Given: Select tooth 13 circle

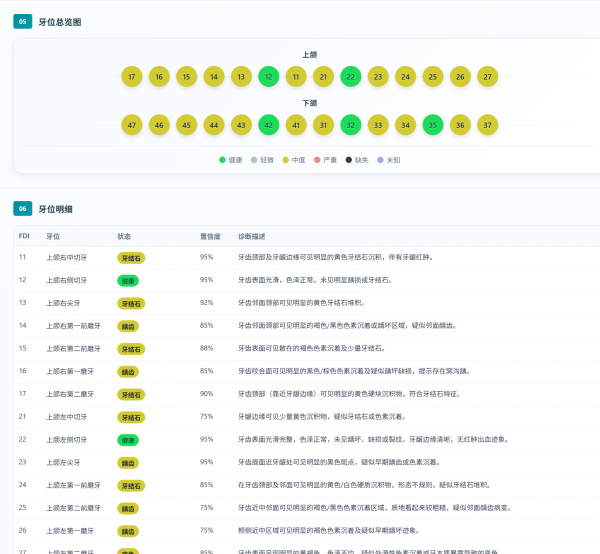Looking at the screenshot, I should [241, 77].
